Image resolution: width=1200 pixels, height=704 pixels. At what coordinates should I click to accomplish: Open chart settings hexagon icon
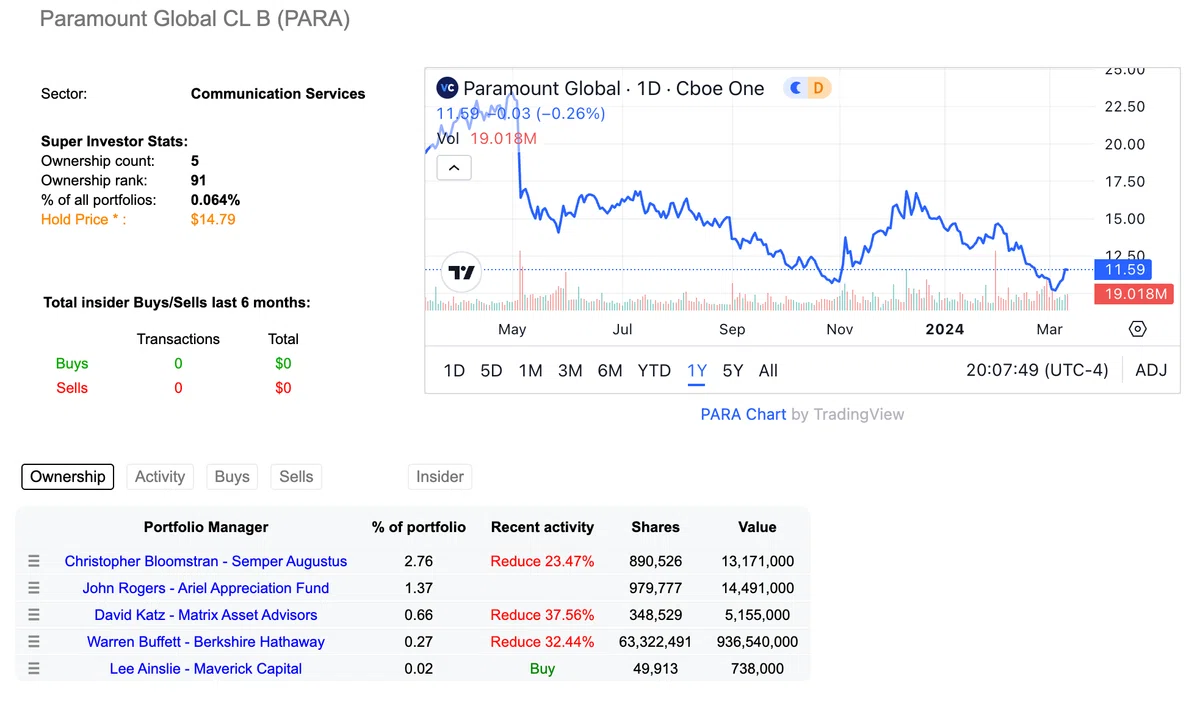[x=1137, y=329]
